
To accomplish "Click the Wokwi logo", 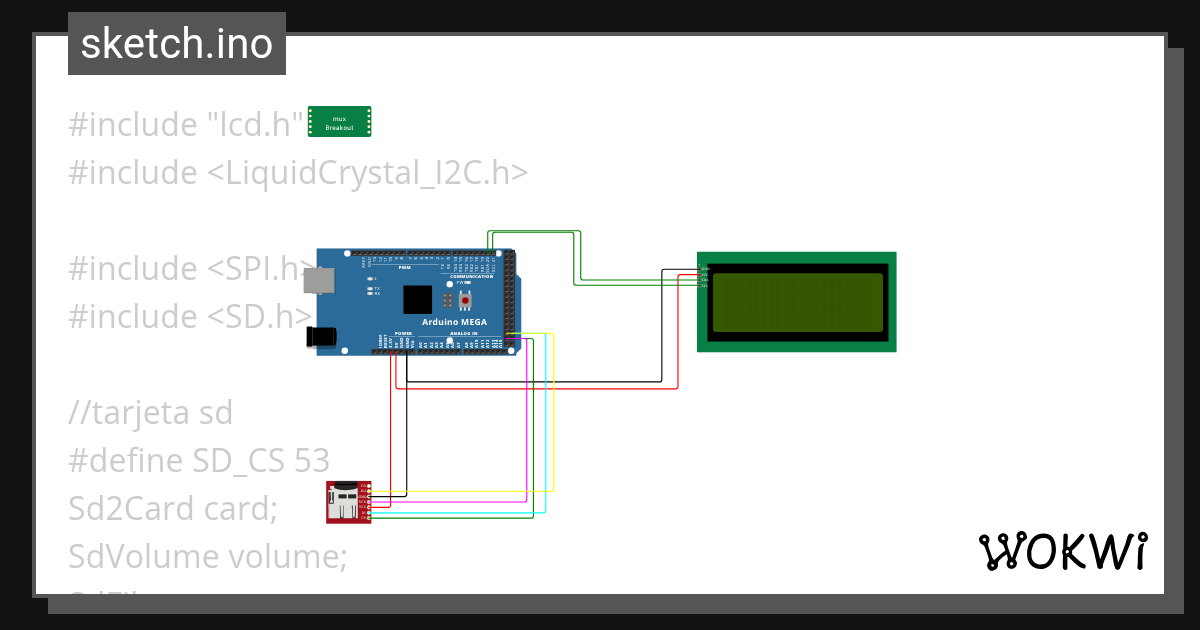I will pyautogui.click(x=1065, y=551).
